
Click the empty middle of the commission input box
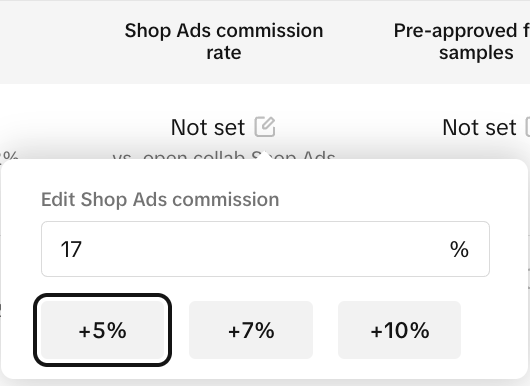(x=265, y=249)
